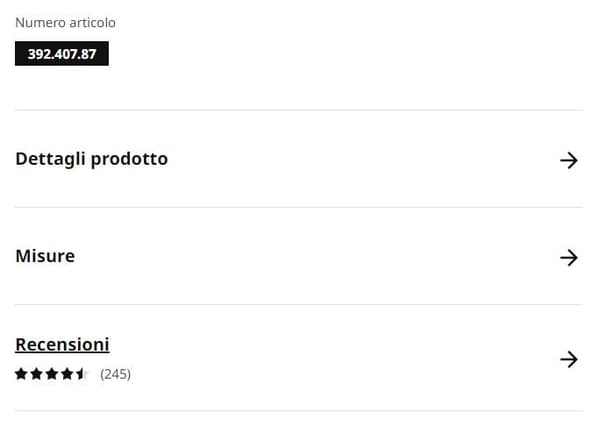Open the underlined Recensioni link
This screenshot has height=433, width=600.
coord(62,345)
